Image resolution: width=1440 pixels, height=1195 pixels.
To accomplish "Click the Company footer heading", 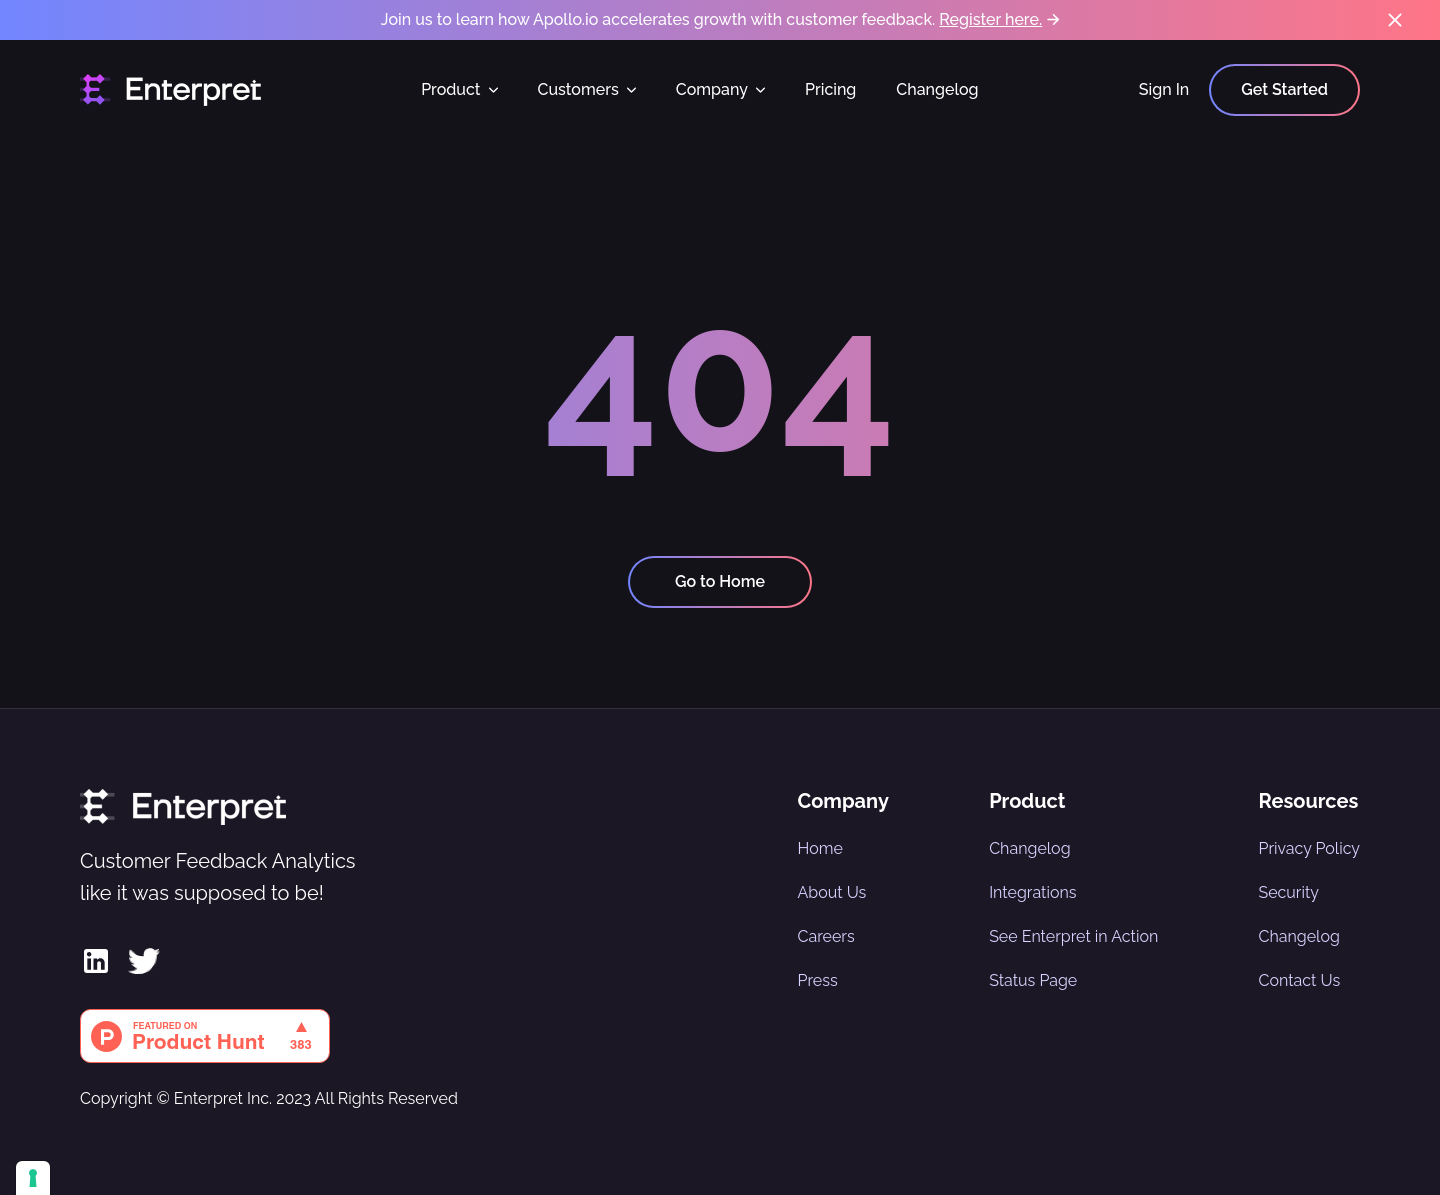I will click(x=843, y=801).
